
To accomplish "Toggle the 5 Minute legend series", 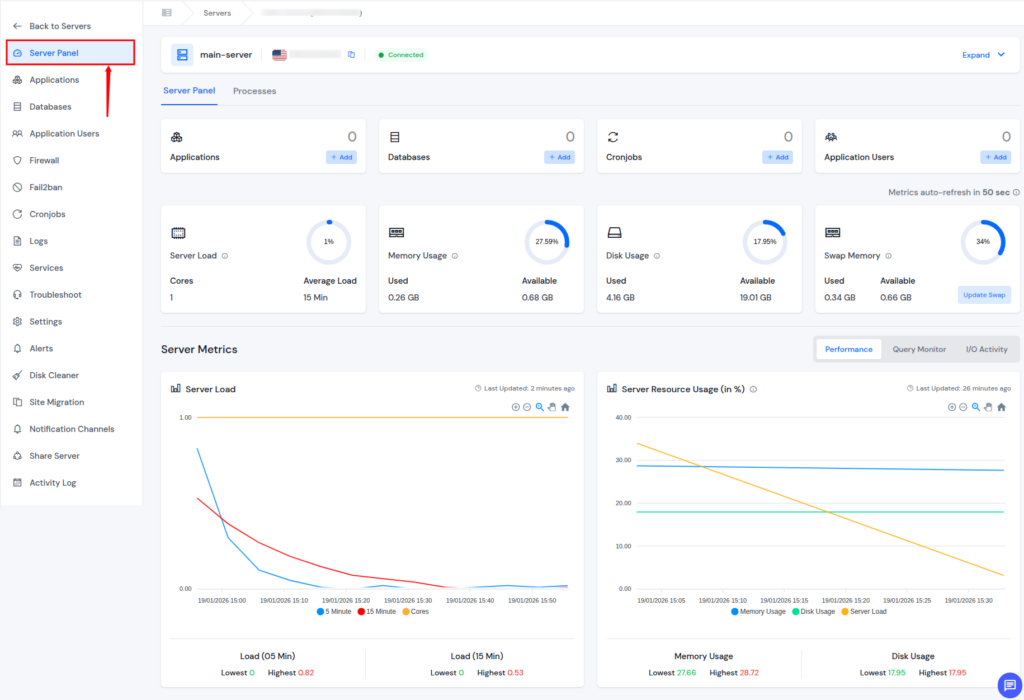I will tap(334, 611).
